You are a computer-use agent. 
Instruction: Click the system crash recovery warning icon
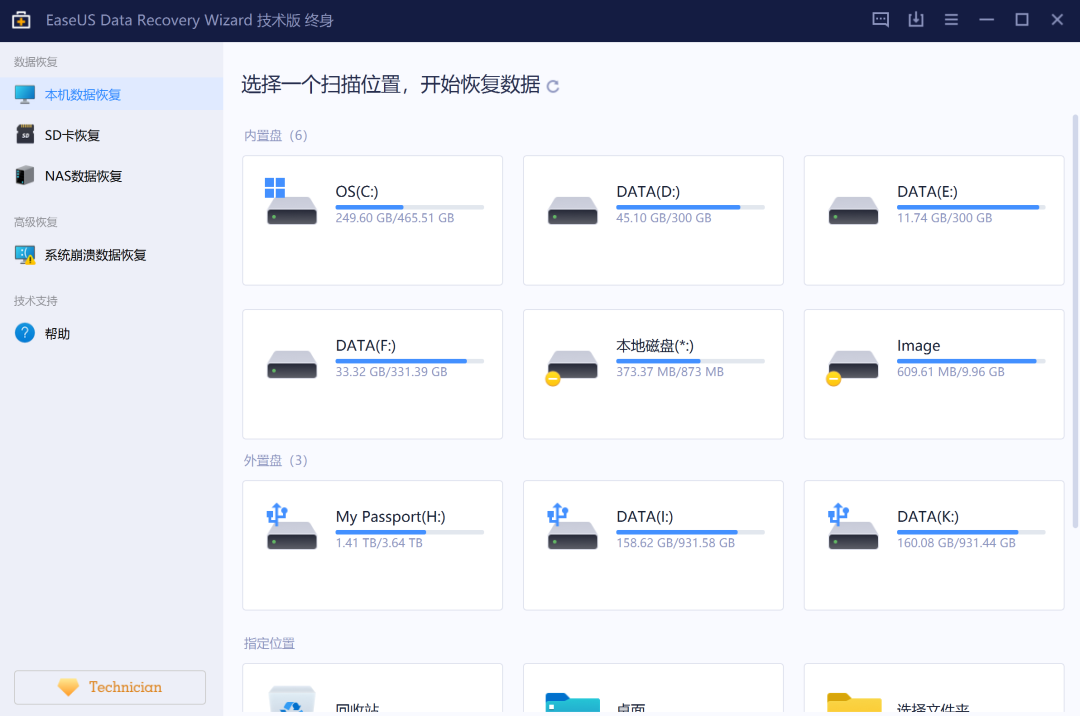click(25, 255)
